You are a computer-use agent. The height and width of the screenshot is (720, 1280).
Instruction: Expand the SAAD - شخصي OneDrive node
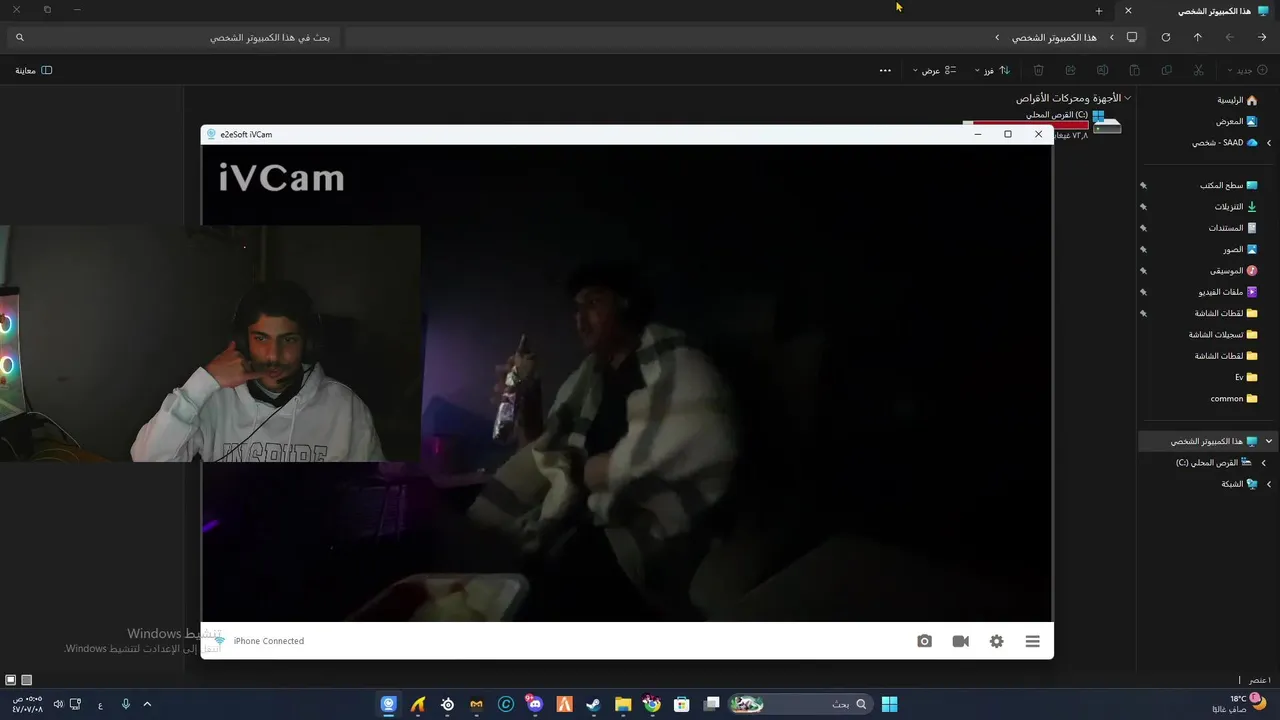[x=1269, y=143]
